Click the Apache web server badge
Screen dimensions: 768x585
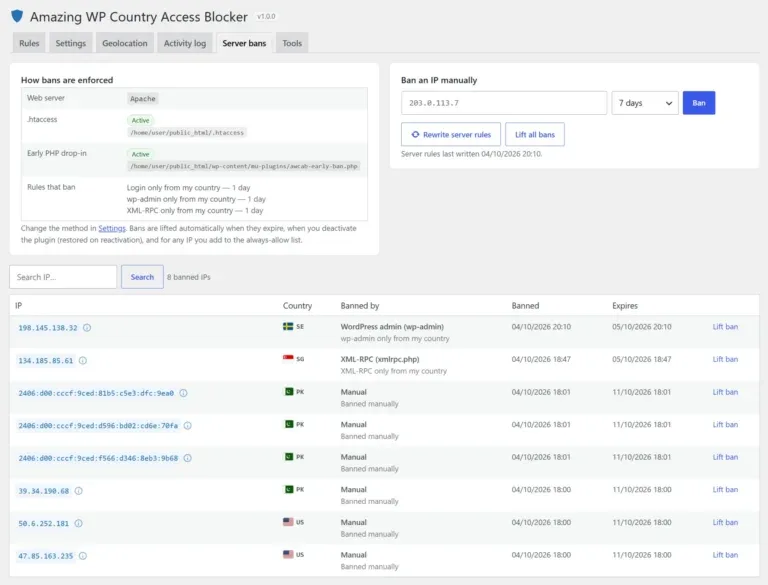(143, 98)
